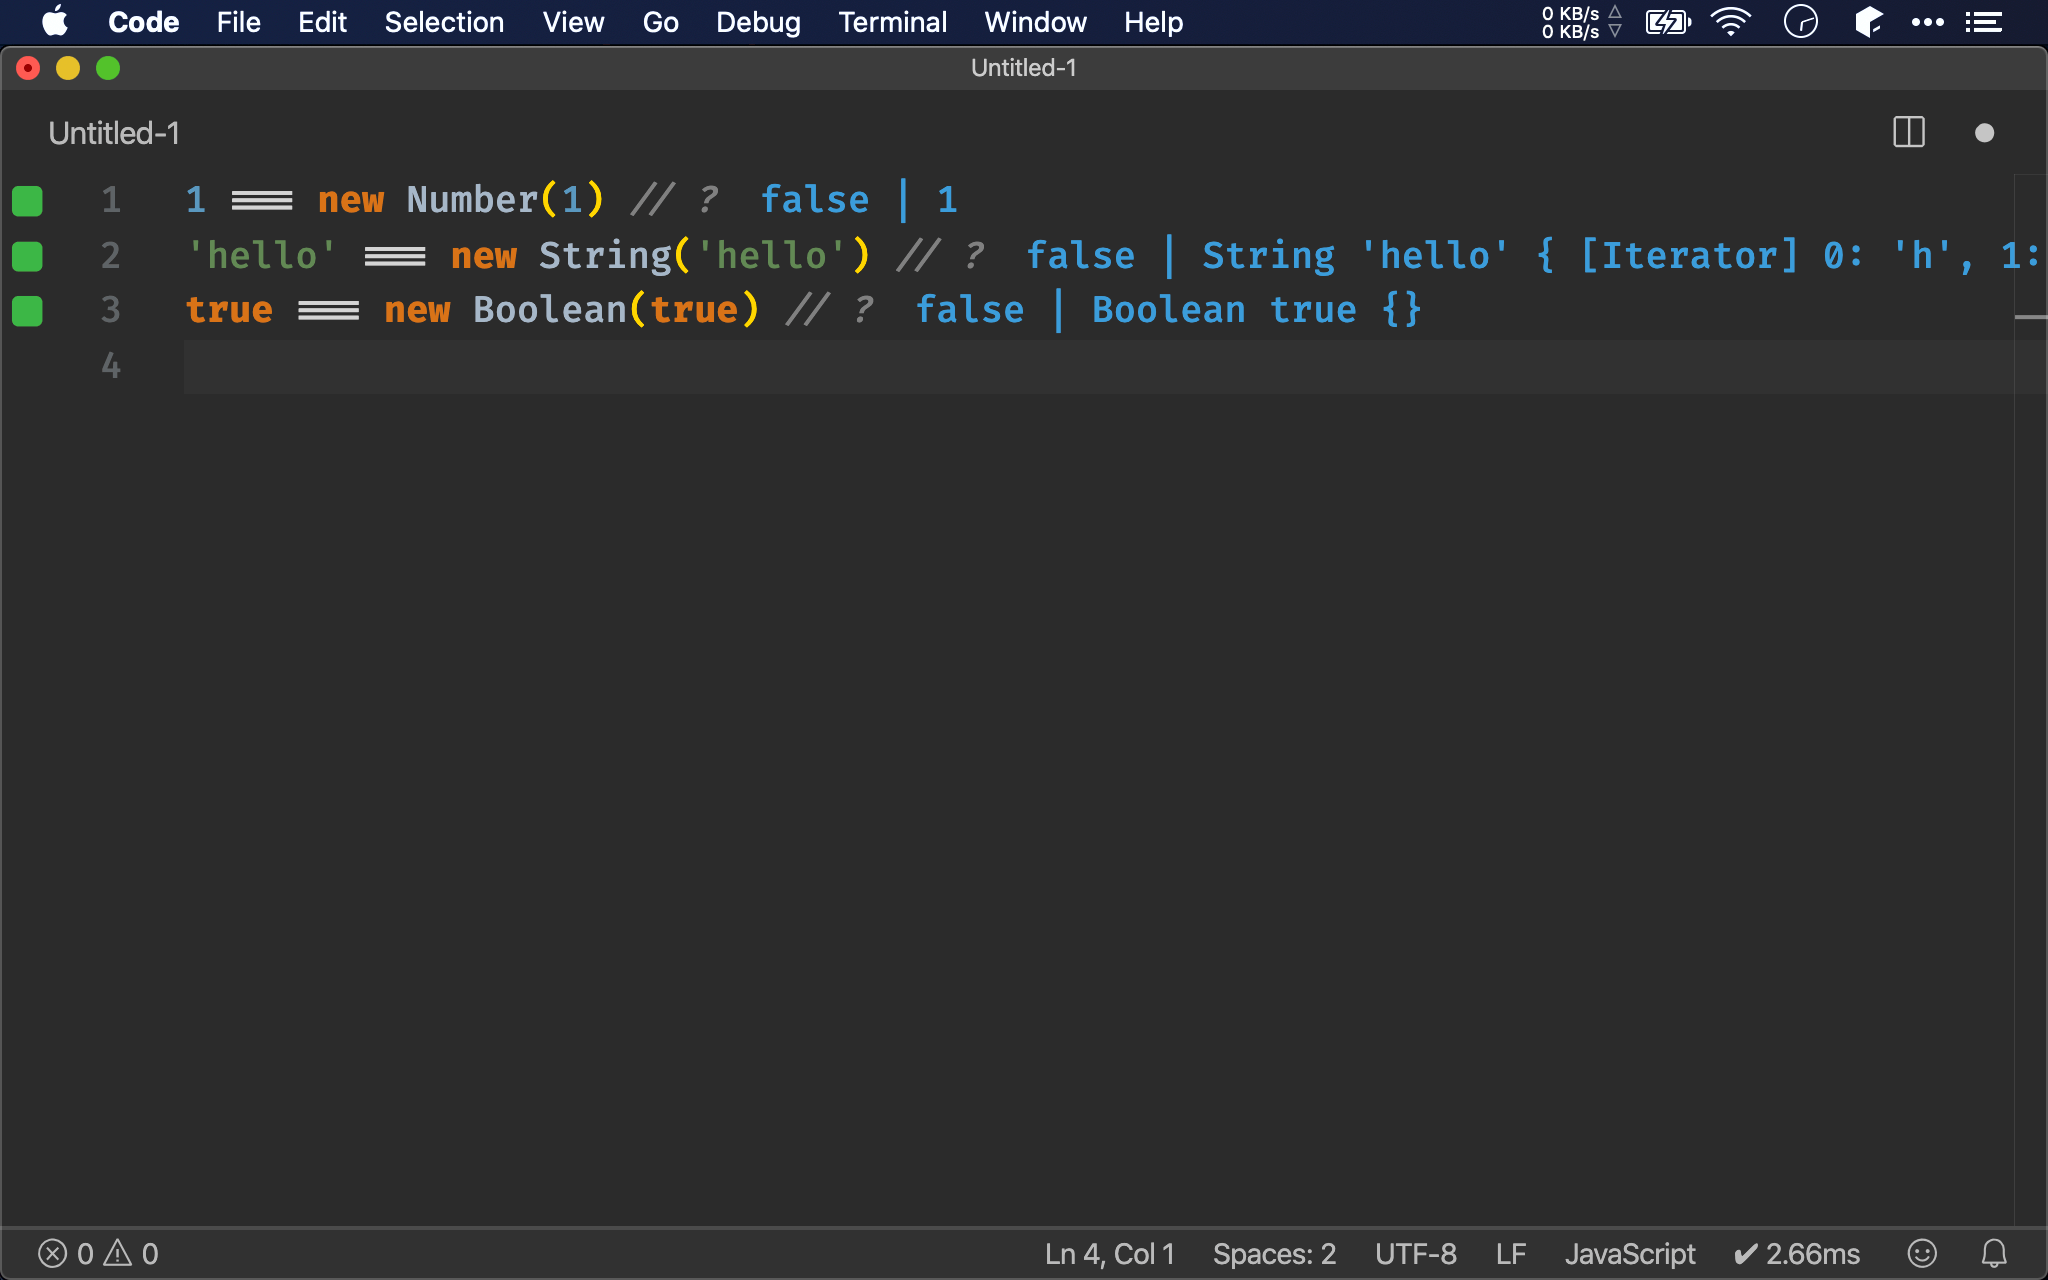Click the errors count icon in status bar
The width and height of the screenshot is (2048, 1280).
point(53,1253)
